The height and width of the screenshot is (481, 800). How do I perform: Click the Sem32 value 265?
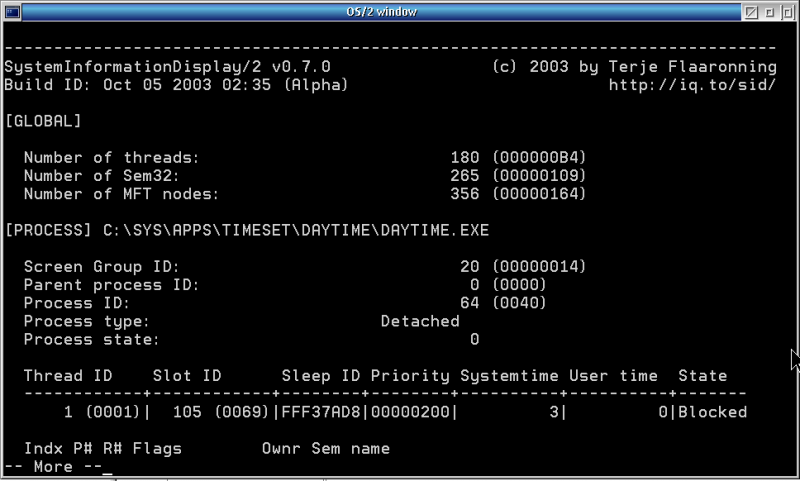464,175
